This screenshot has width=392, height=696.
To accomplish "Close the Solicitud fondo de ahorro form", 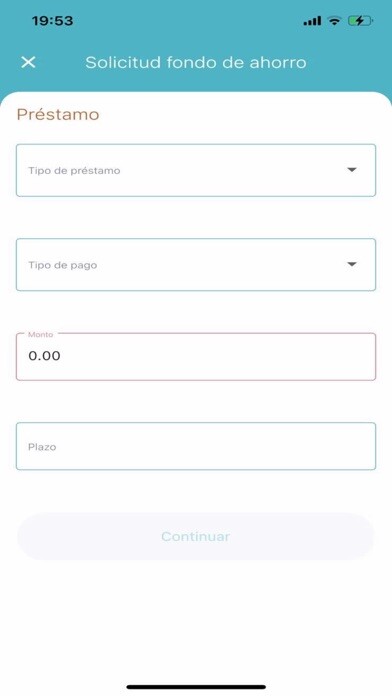I will (28, 62).
